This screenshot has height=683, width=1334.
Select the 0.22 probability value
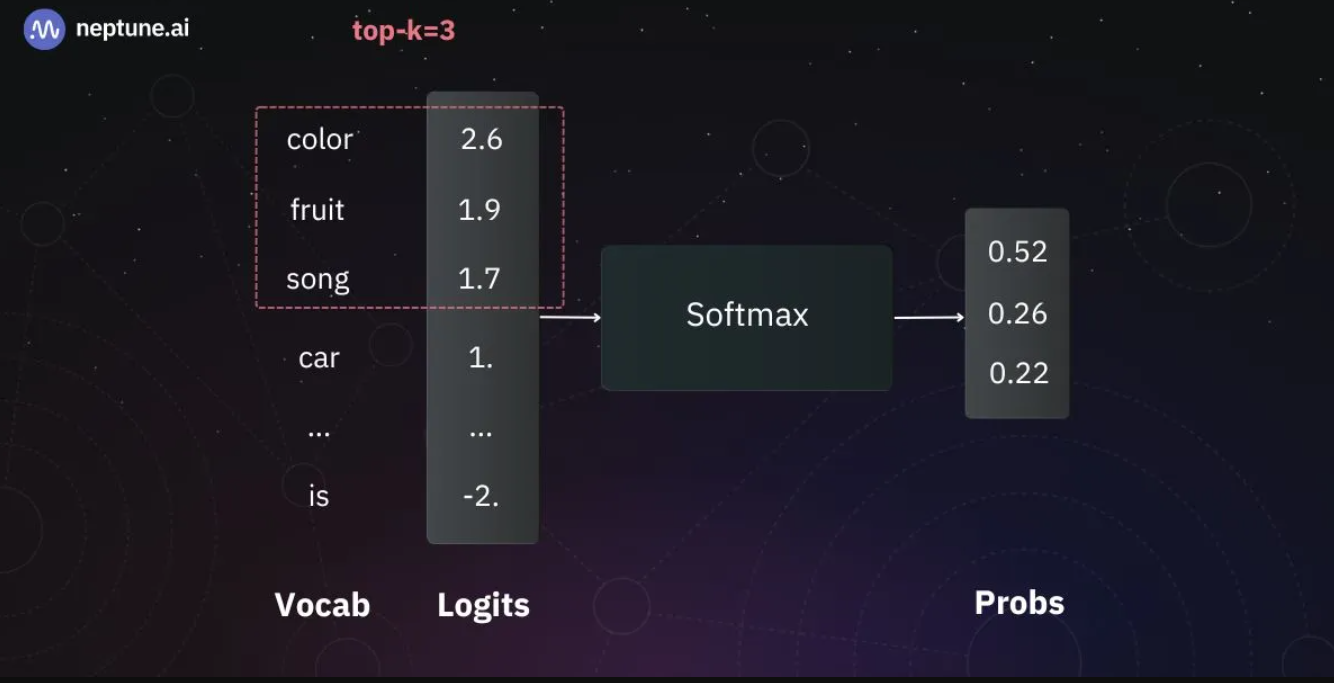1018,374
